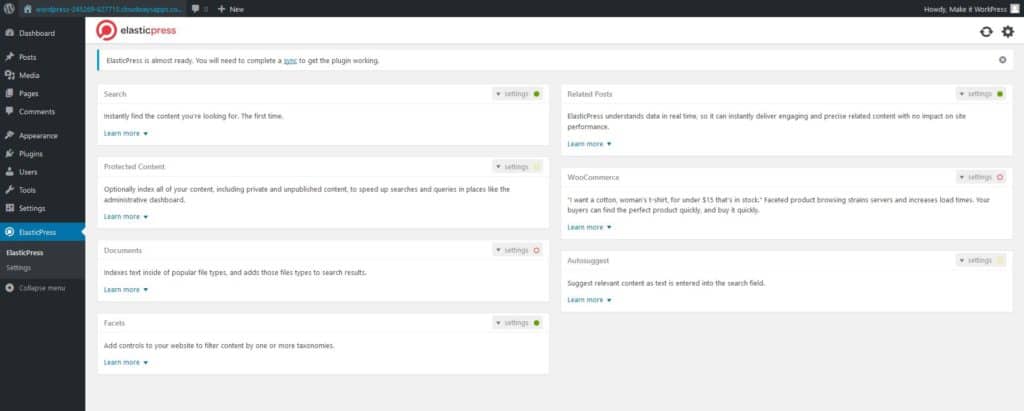This screenshot has height=411, width=1024.
Task: Click the user avatar in the admin bar
Action: [1014, 9]
